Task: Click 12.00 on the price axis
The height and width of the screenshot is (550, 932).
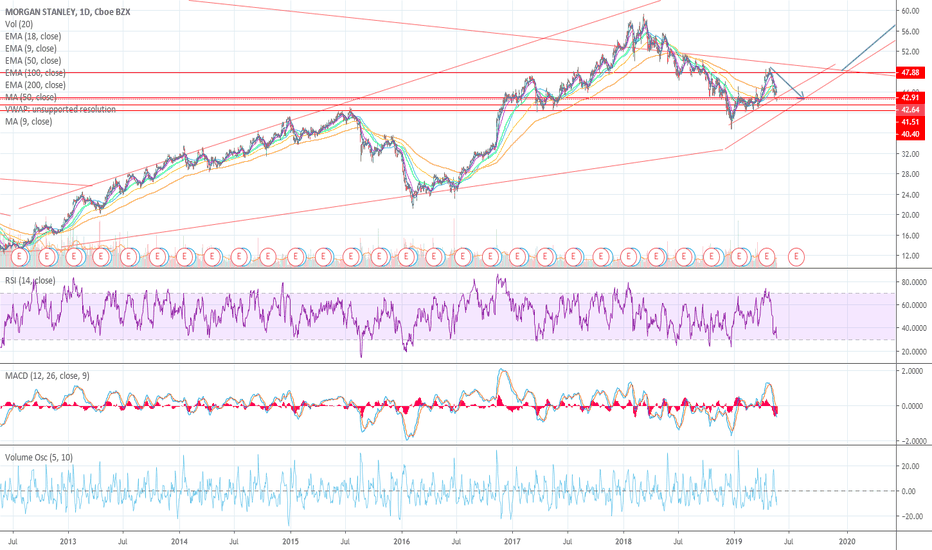Action: 910,256
